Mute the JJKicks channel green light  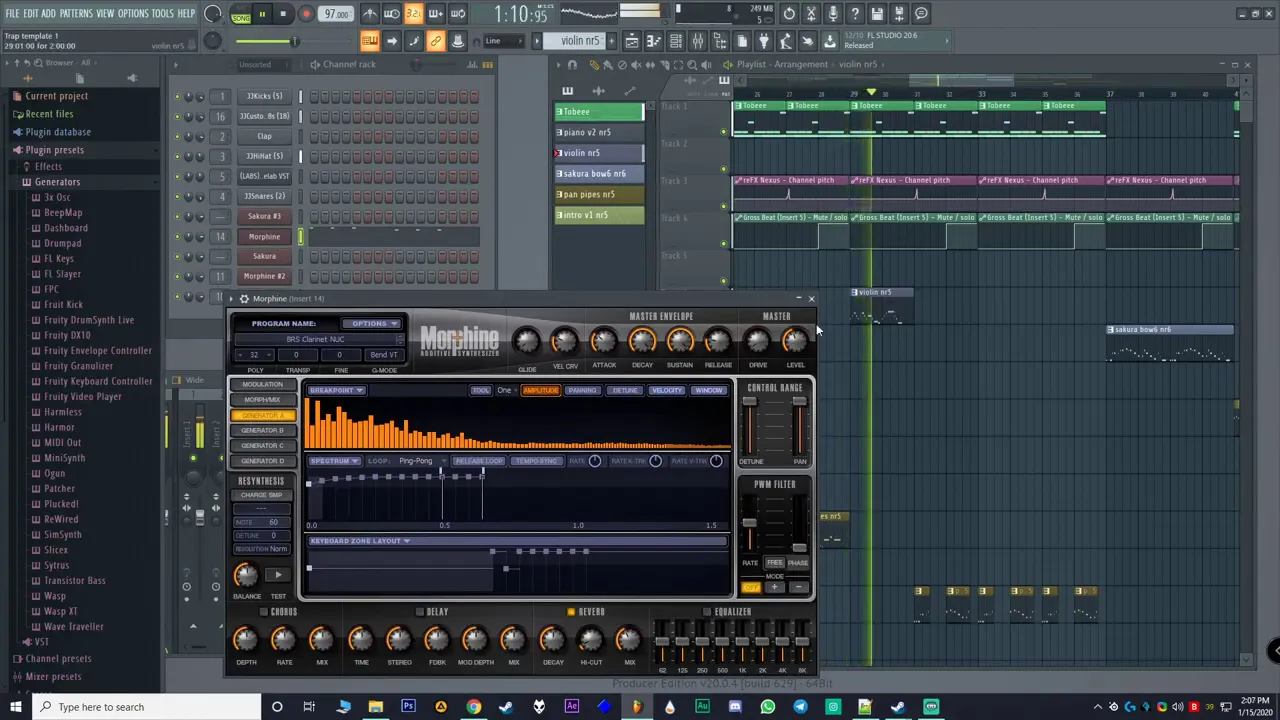tap(177, 97)
